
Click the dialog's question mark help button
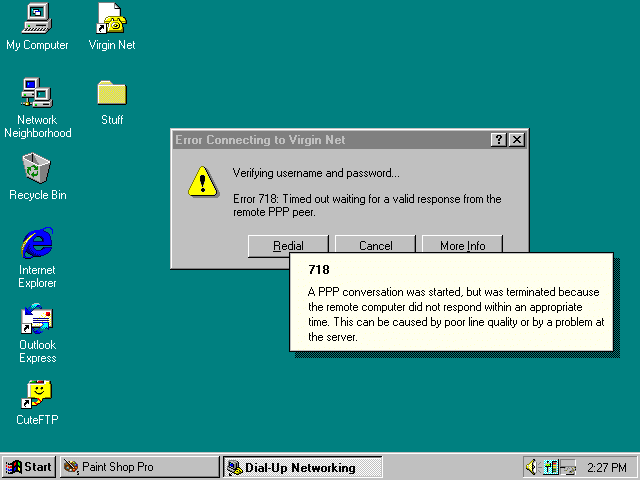pos(499,140)
